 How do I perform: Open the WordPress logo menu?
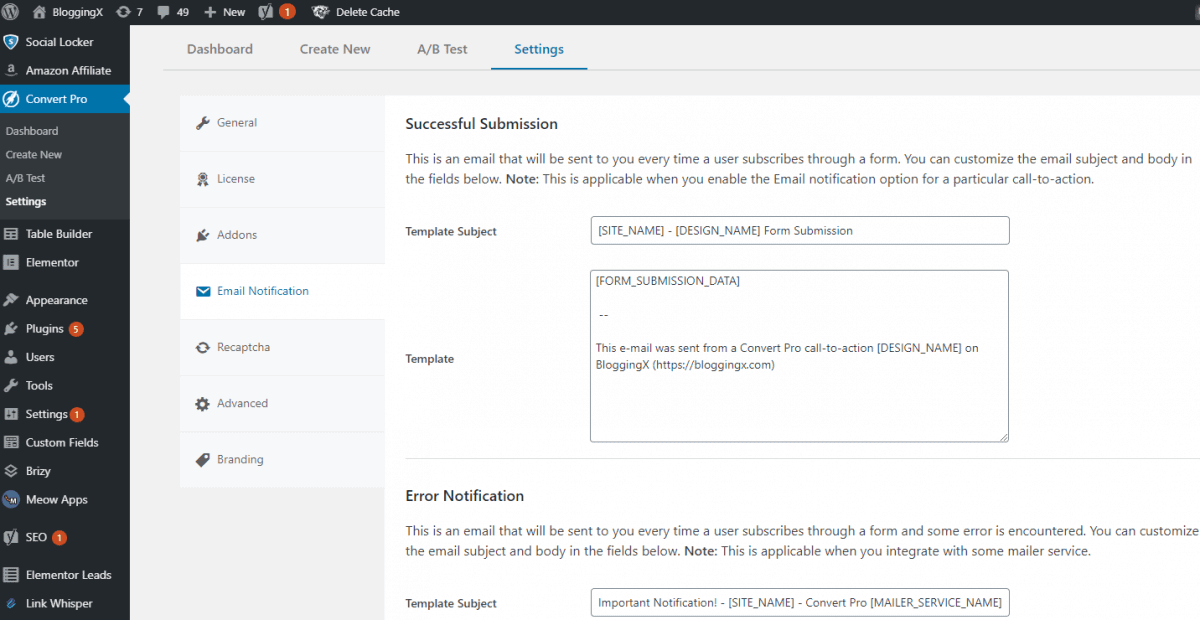pos(12,12)
